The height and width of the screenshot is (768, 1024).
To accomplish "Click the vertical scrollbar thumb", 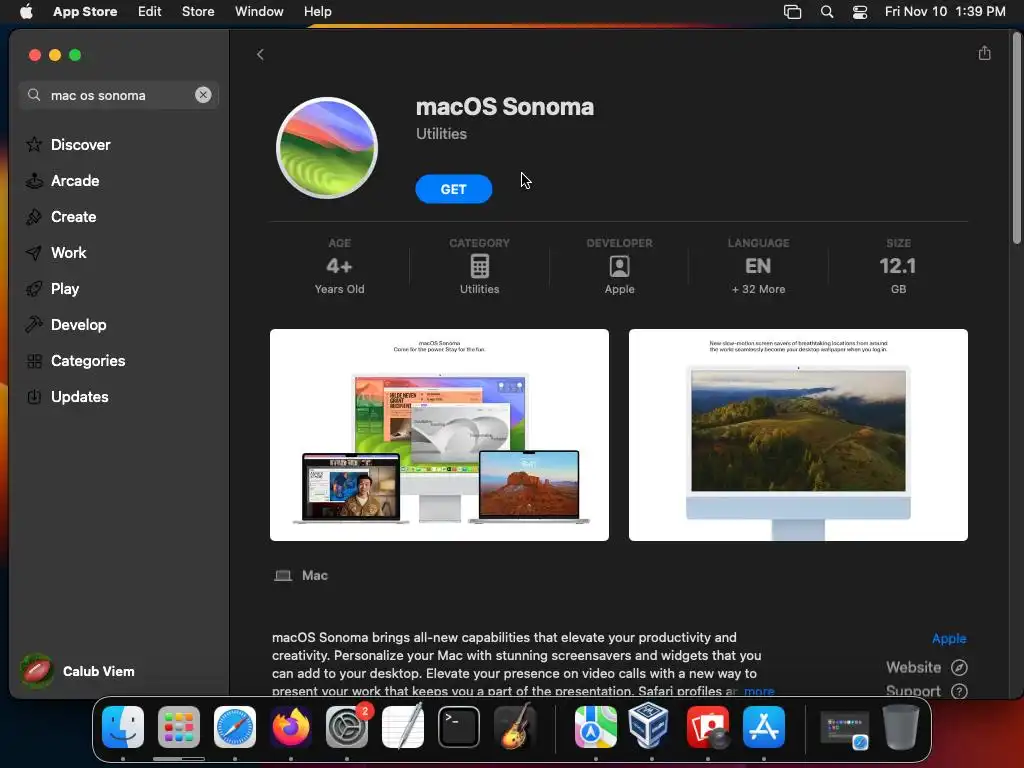I will click(1016, 138).
